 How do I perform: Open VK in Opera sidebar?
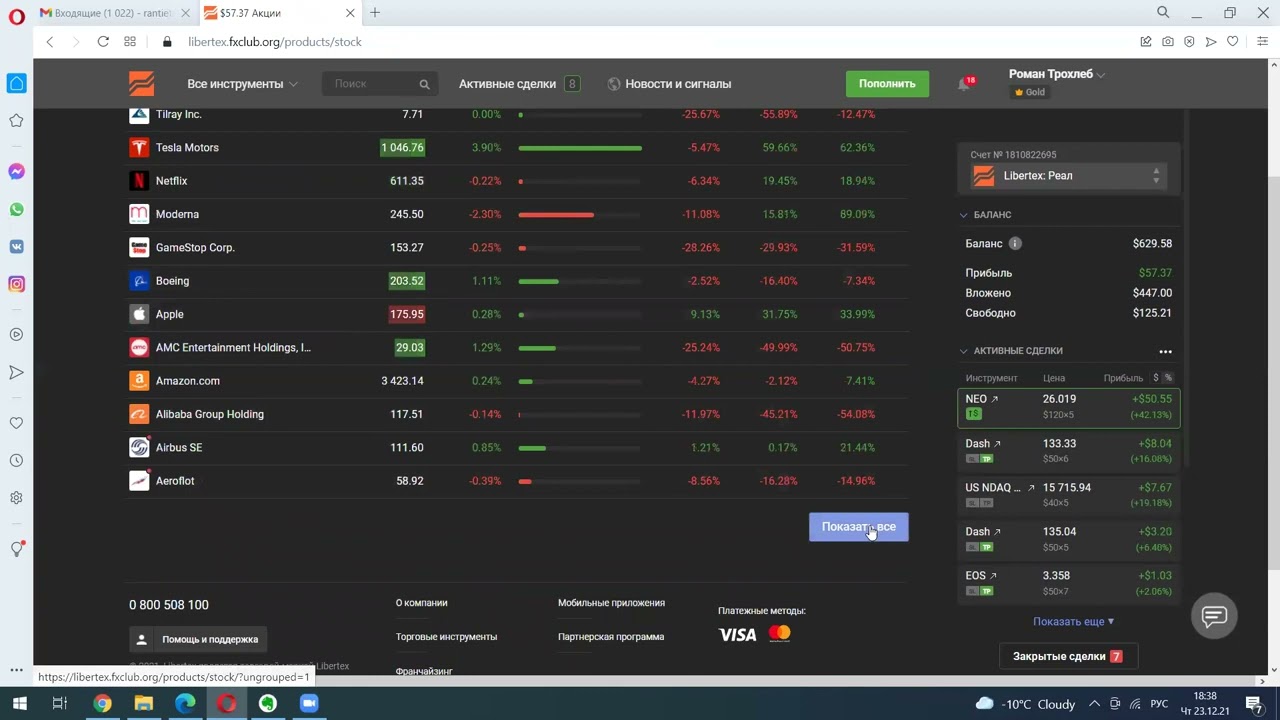point(16,247)
